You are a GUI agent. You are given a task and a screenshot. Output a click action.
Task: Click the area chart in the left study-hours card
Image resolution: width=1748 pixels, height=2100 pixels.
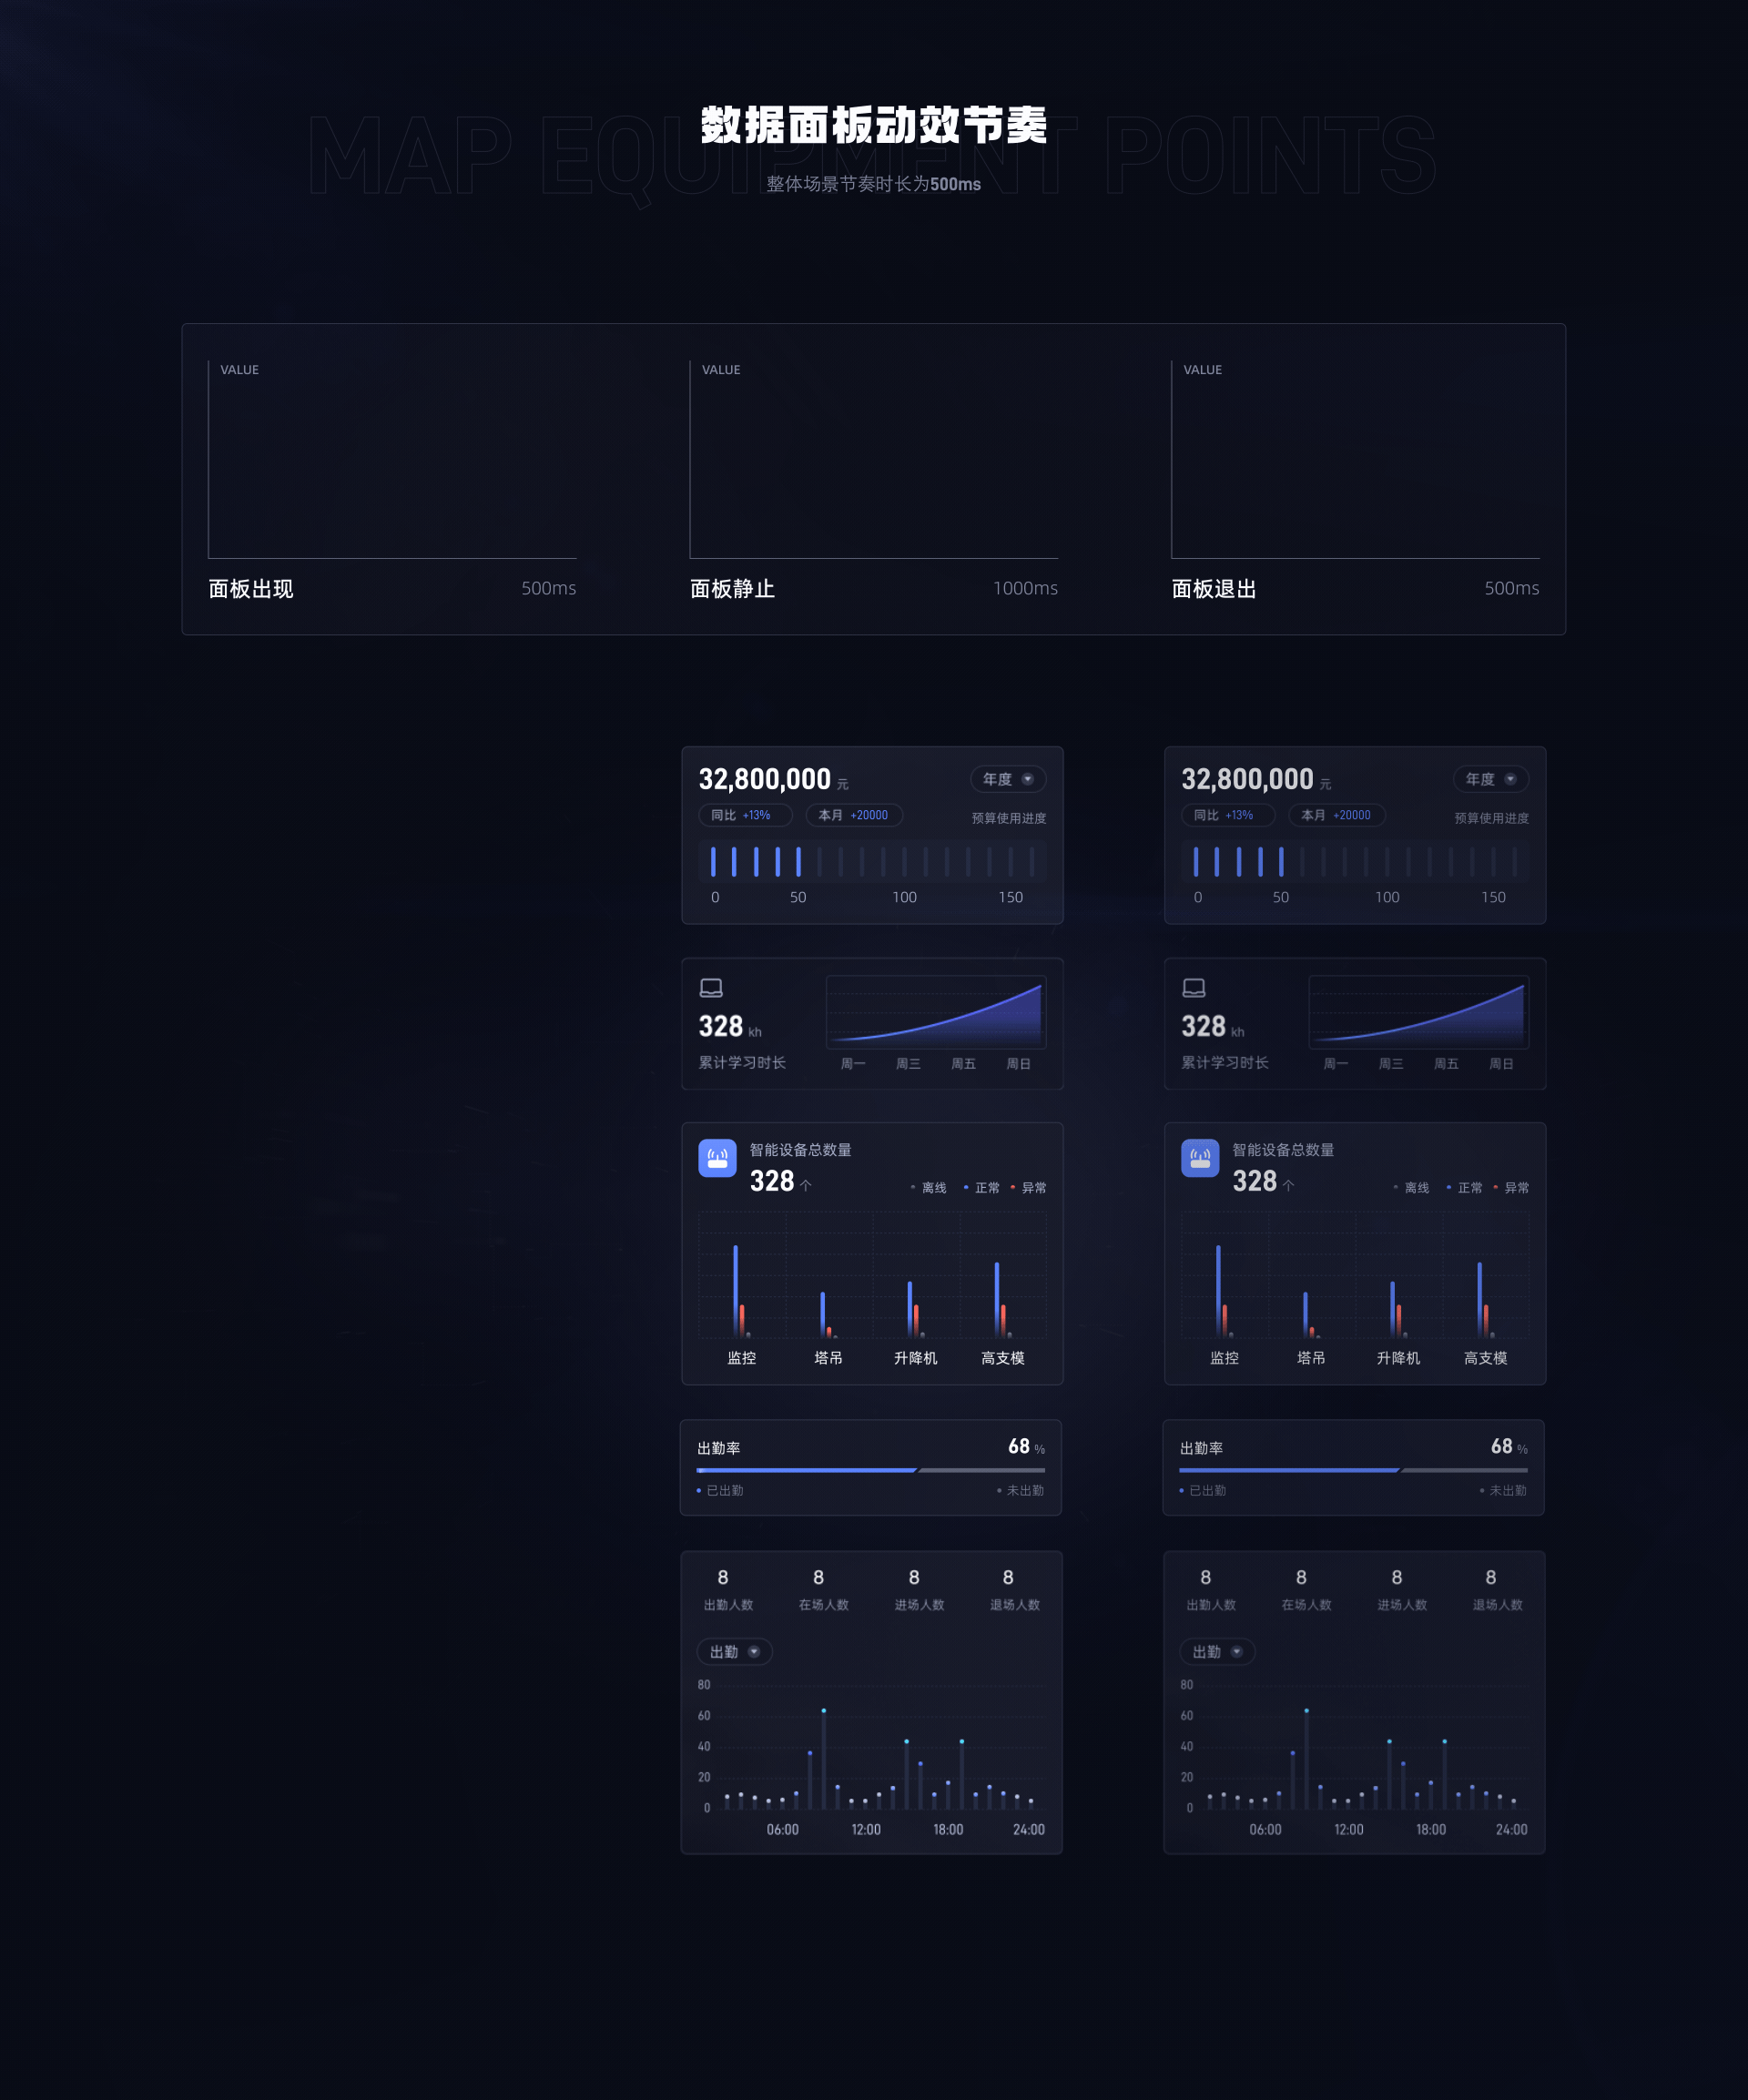coord(936,1012)
